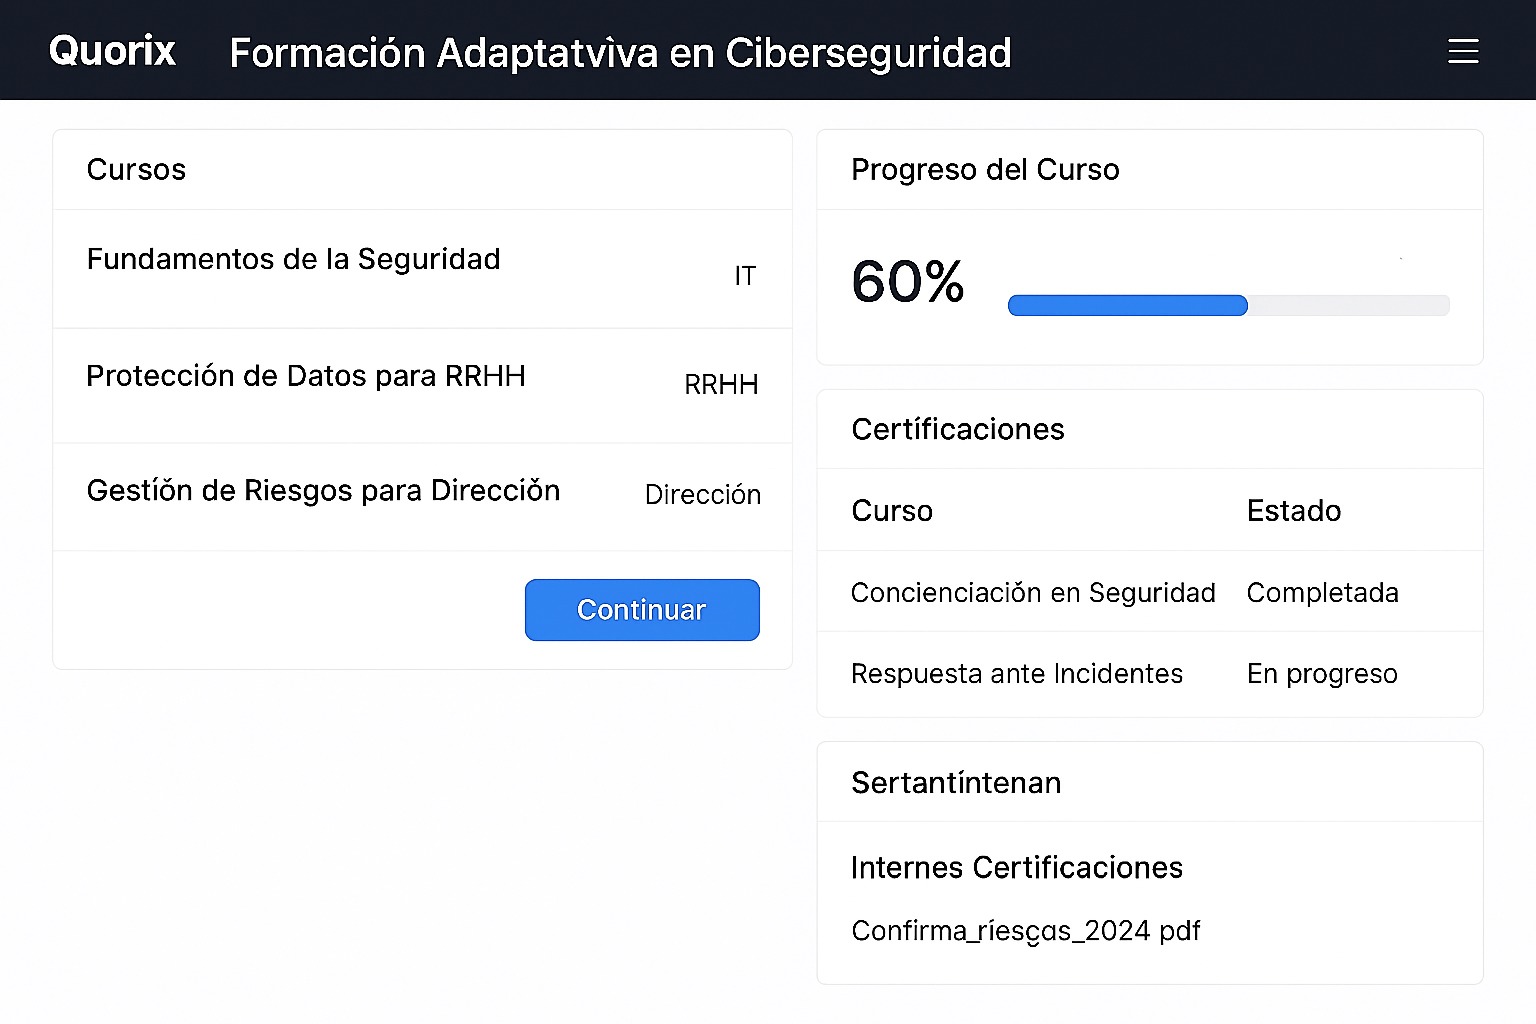Select Concienciacïon en Seguridad row
This screenshot has width=1536, height=1024.
point(1033,592)
